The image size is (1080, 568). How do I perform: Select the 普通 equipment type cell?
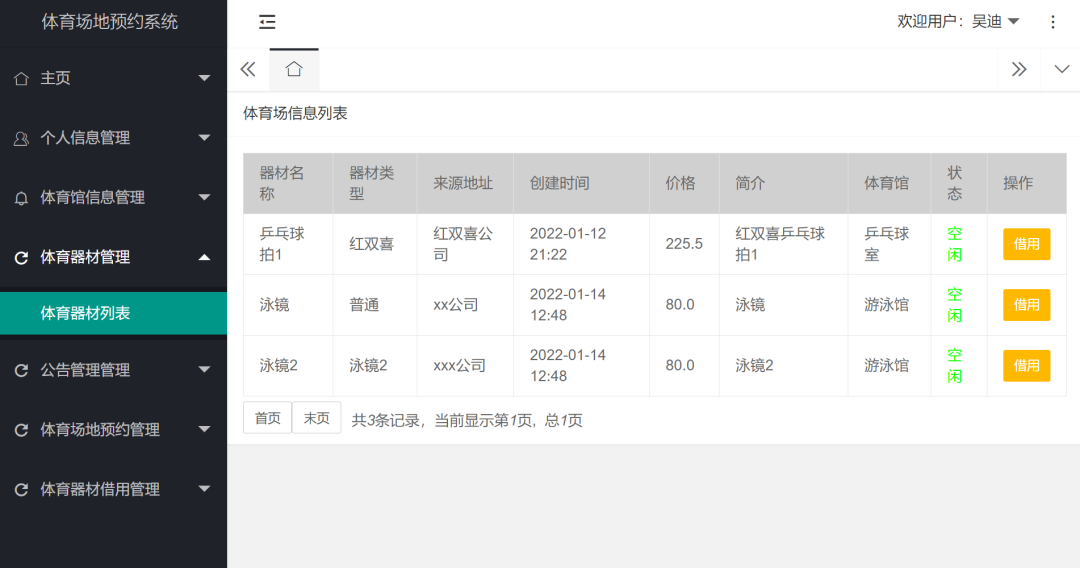coord(375,305)
